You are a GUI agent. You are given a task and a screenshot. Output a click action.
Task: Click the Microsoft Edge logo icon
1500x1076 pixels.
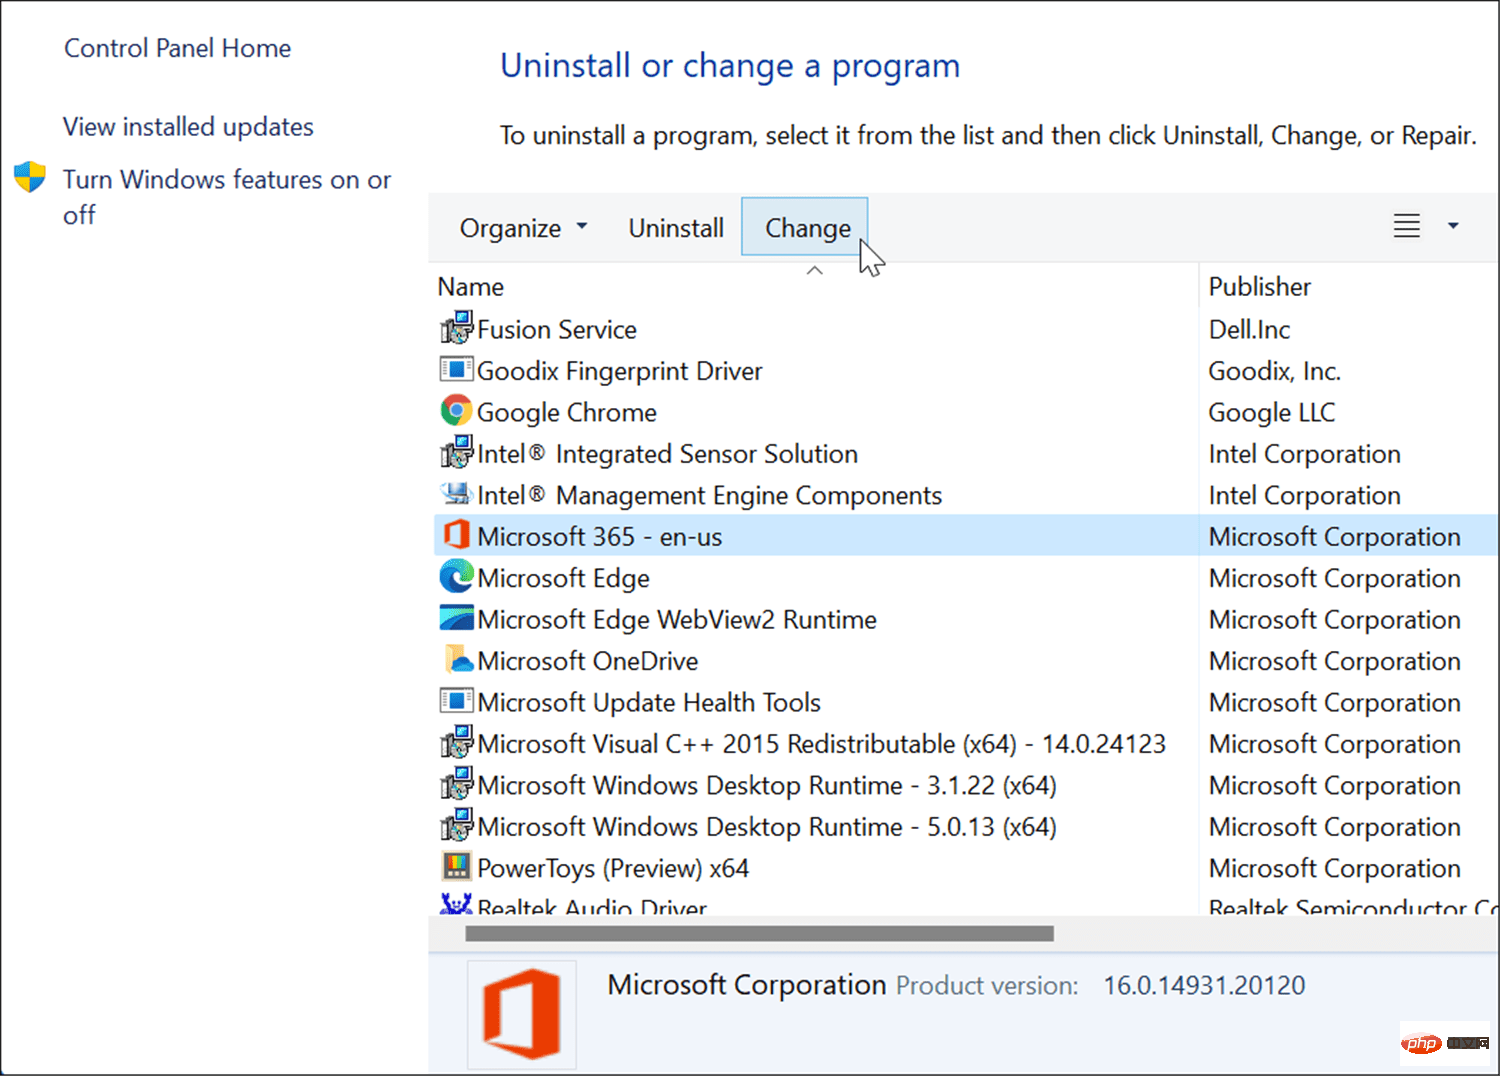tap(456, 577)
